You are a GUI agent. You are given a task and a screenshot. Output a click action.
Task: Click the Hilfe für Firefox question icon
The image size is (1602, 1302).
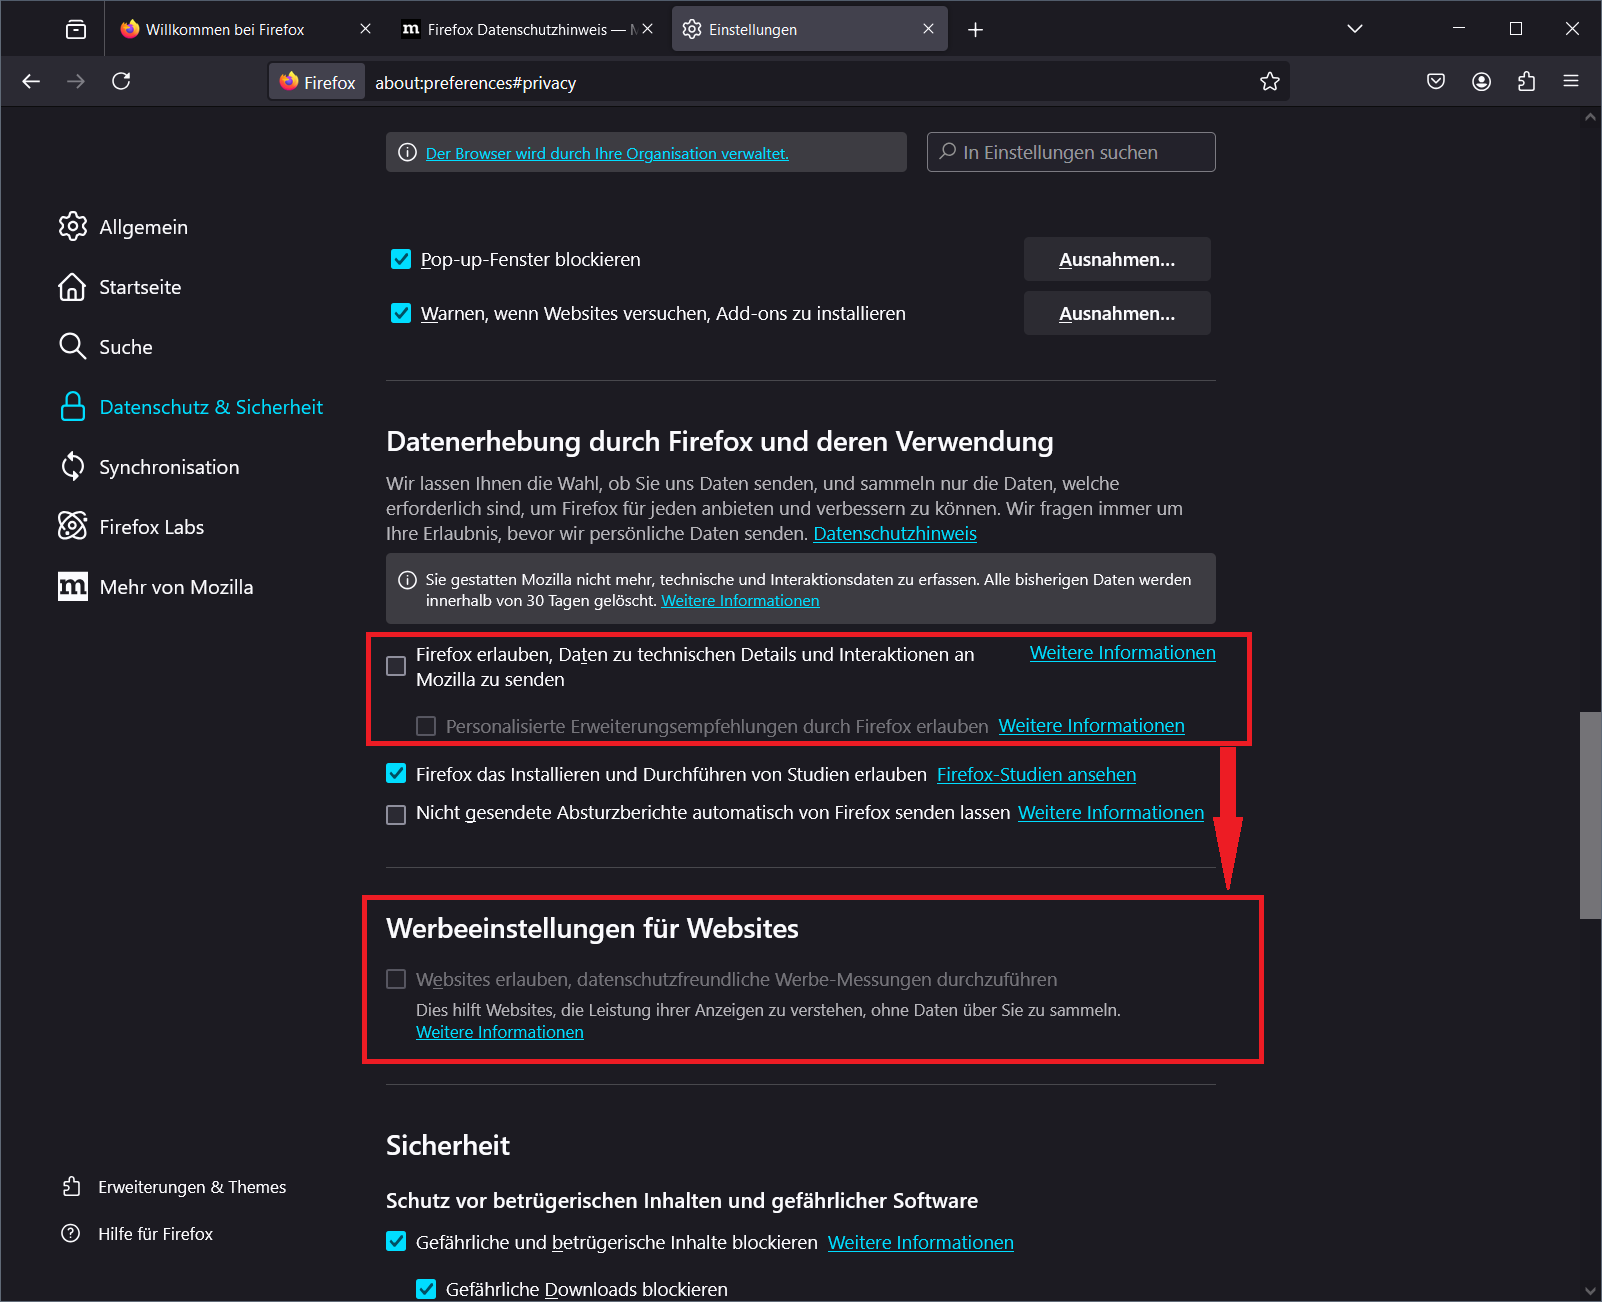point(71,1234)
